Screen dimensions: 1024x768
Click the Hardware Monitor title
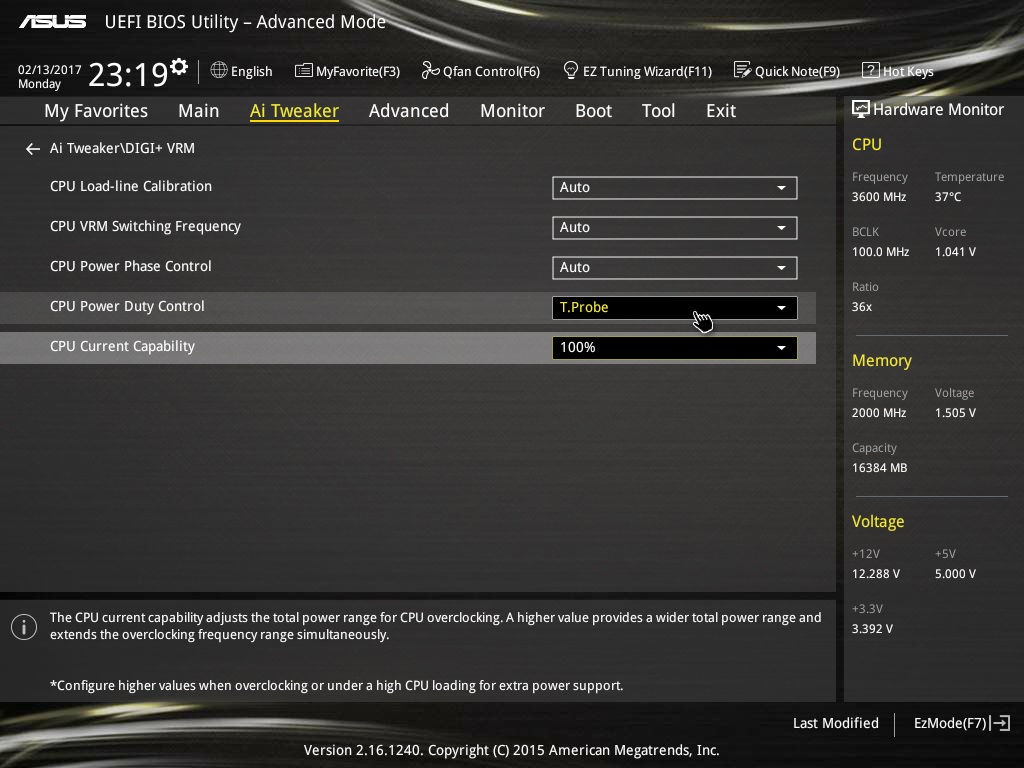[x=938, y=110]
